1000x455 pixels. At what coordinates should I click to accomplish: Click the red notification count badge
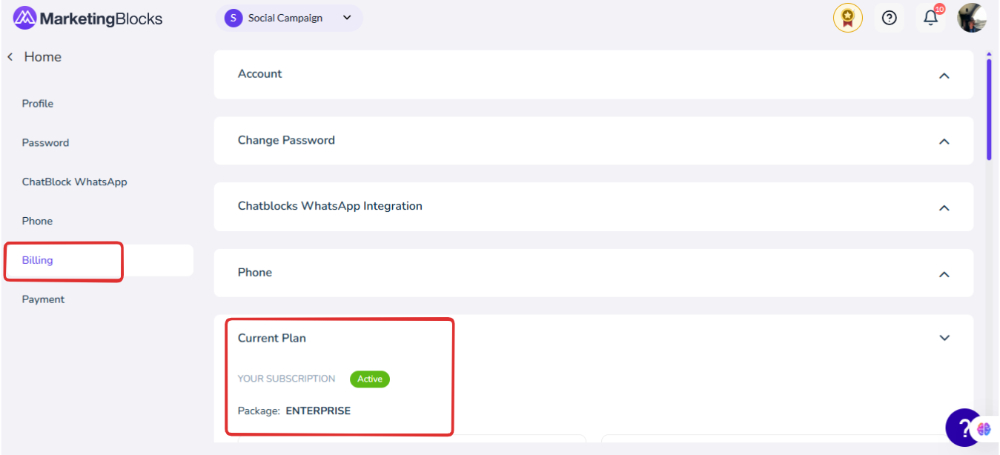click(x=939, y=9)
